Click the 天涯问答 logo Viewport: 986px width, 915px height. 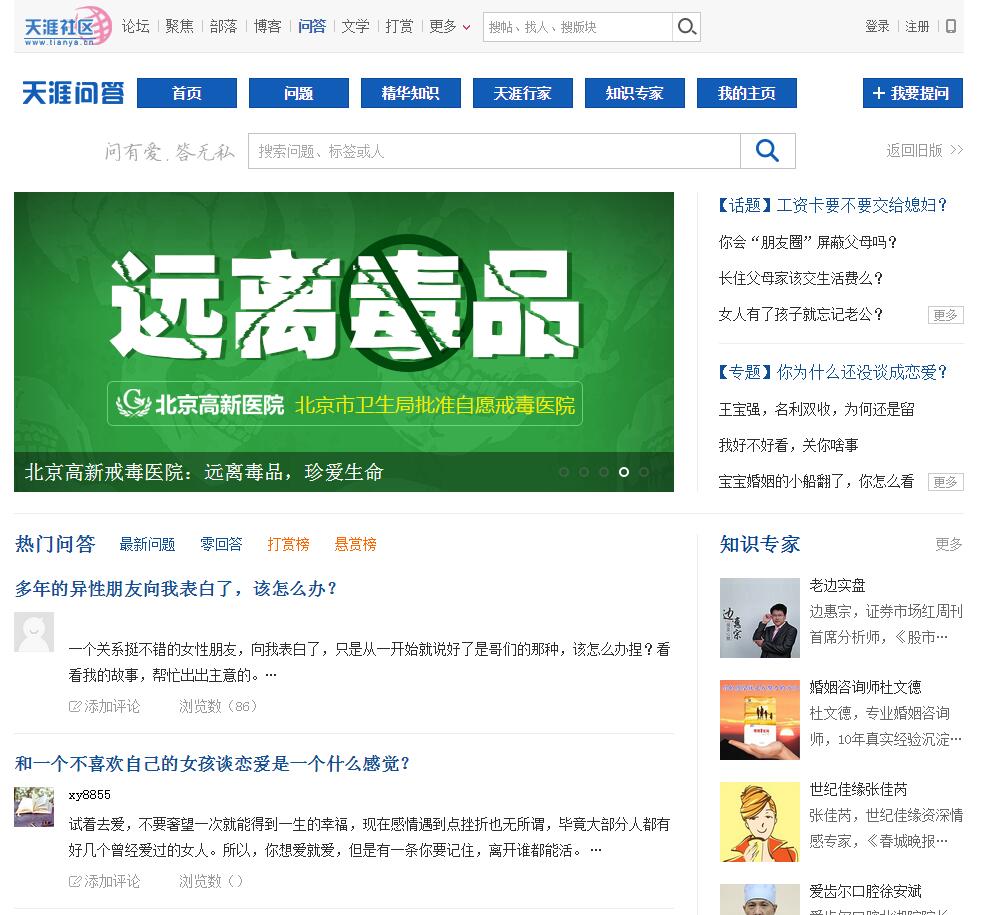74,93
